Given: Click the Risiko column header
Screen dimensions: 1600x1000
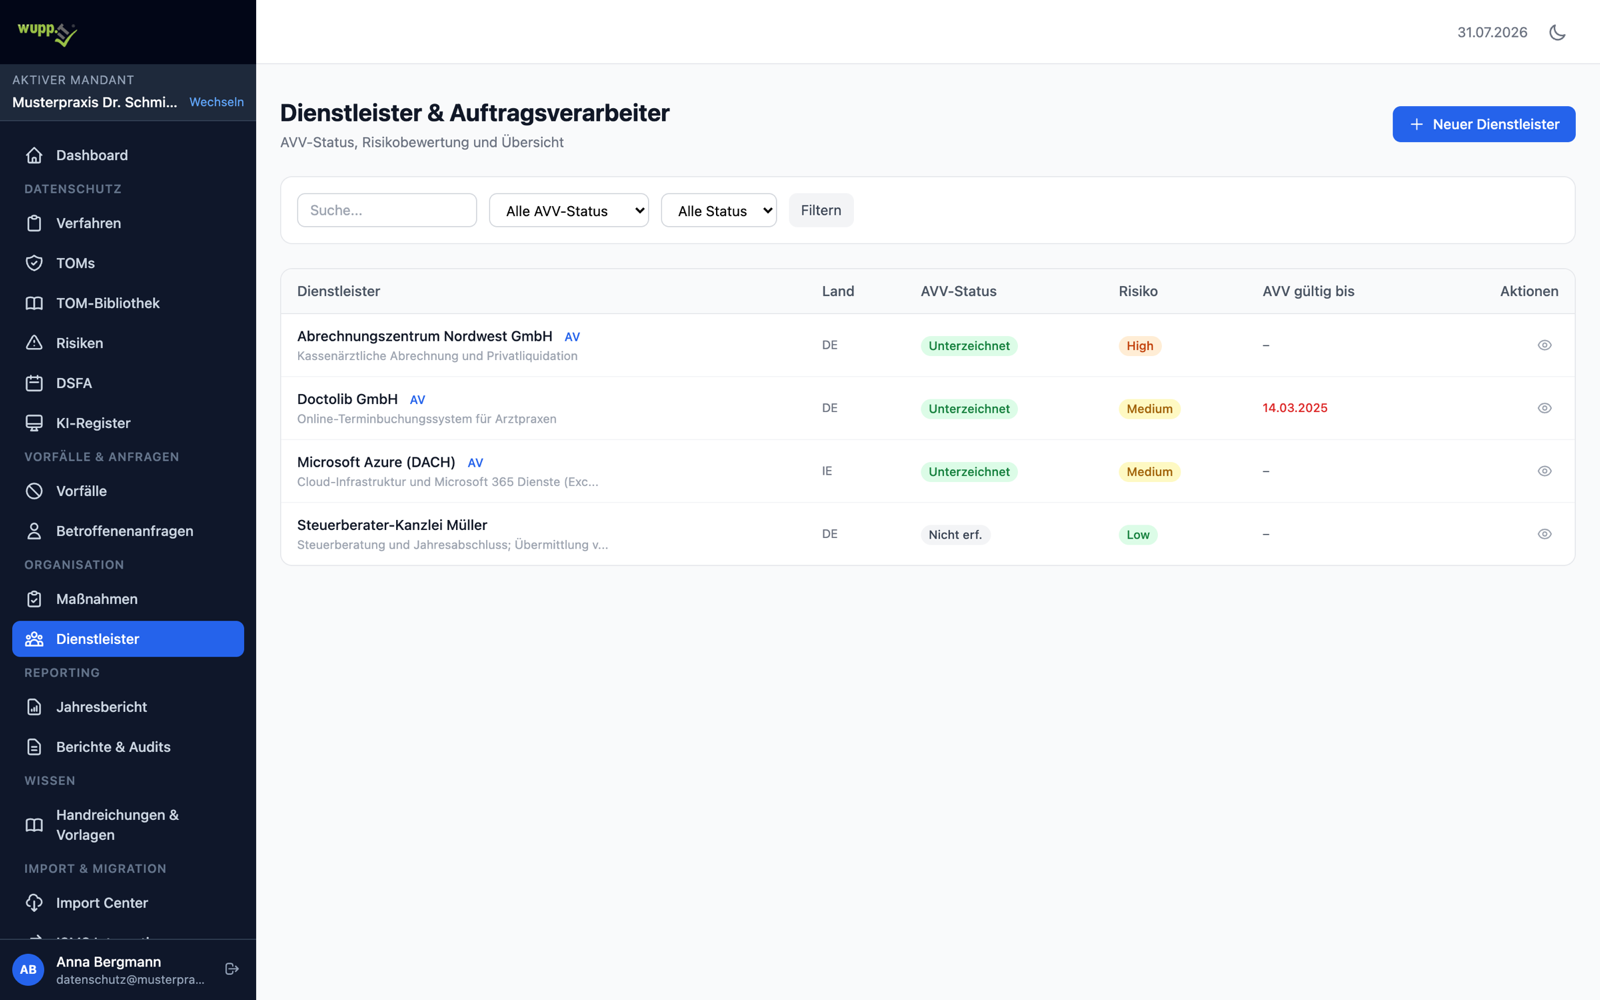Looking at the screenshot, I should pyautogui.click(x=1138, y=291).
